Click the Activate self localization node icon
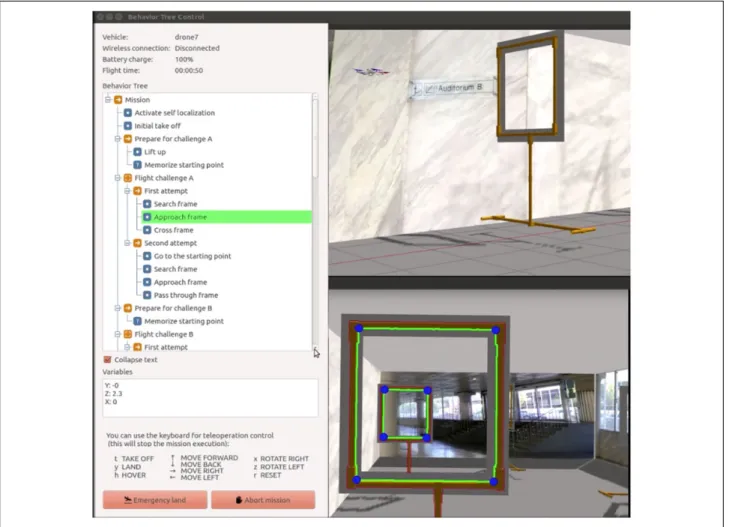The height and width of the screenshot is (527, 729). click(x=128, y=112)
